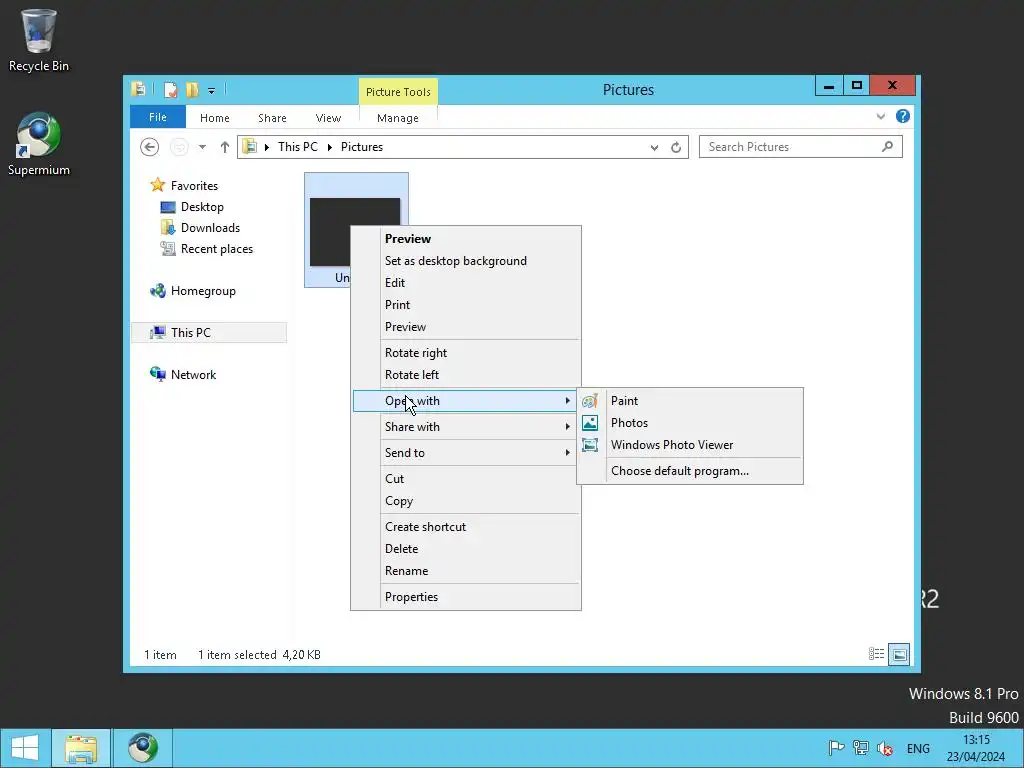Open the Recycle Bin desktop icon
Viewport: 1024px width, 768px height.
[39, 40]
